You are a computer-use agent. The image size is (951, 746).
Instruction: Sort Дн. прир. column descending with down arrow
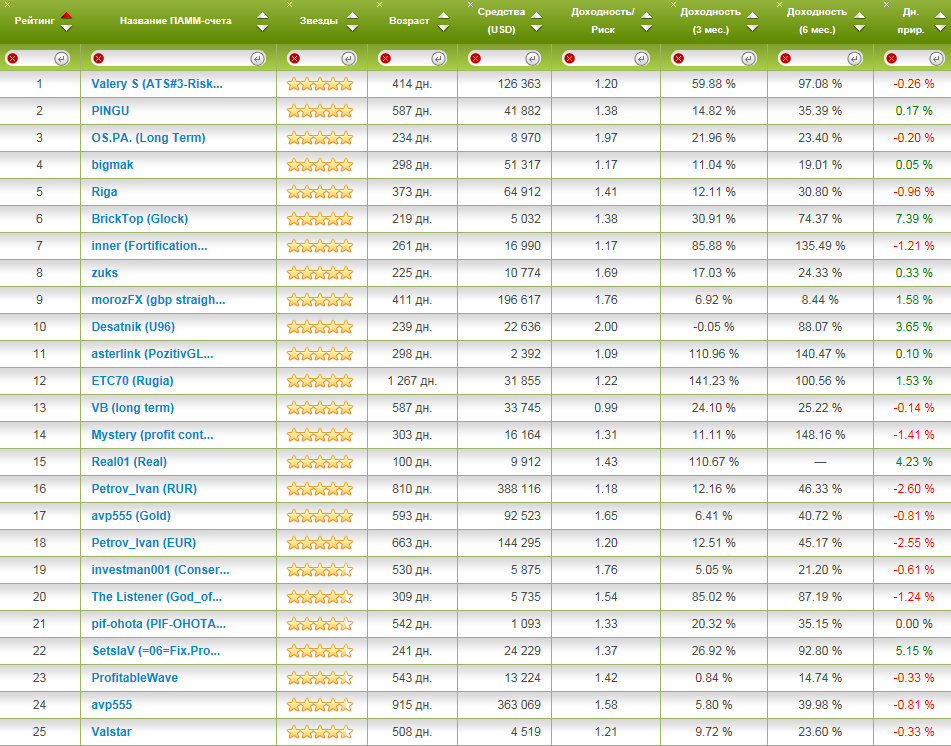pyautogui.click(x=940, y=28)
